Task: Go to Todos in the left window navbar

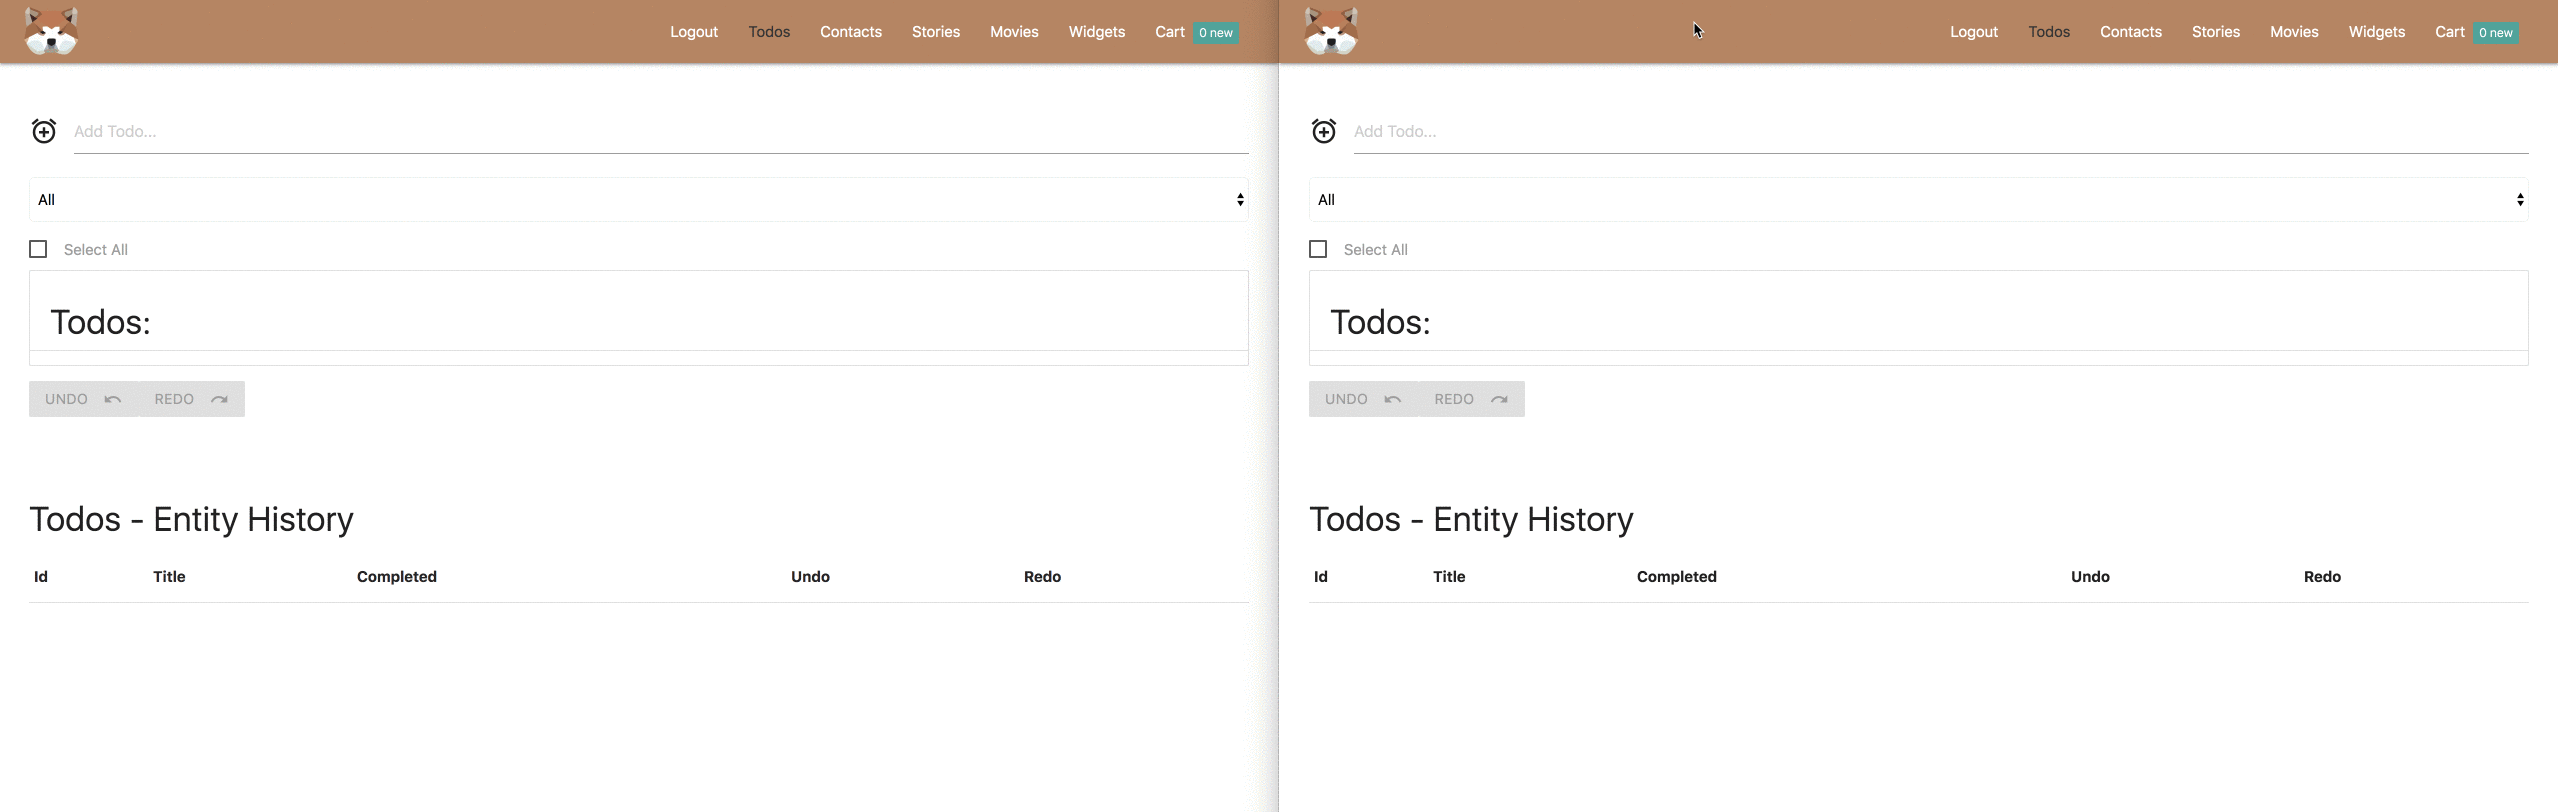Action: pyautogui.click(x=769, y=32)
